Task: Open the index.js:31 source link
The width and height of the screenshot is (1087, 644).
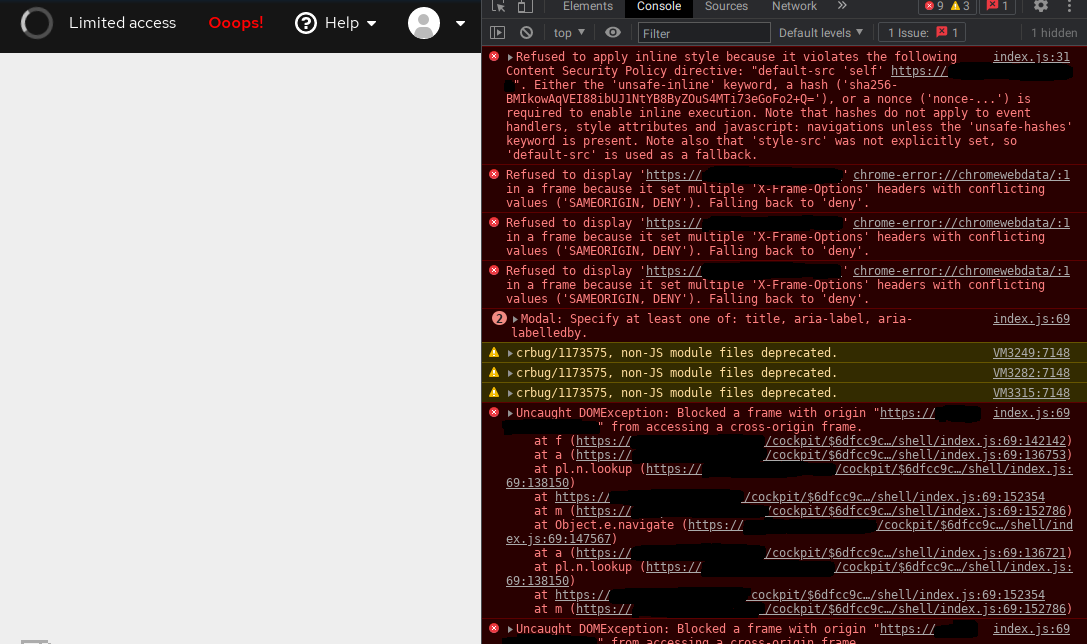Action: [x=1031, y=56]
